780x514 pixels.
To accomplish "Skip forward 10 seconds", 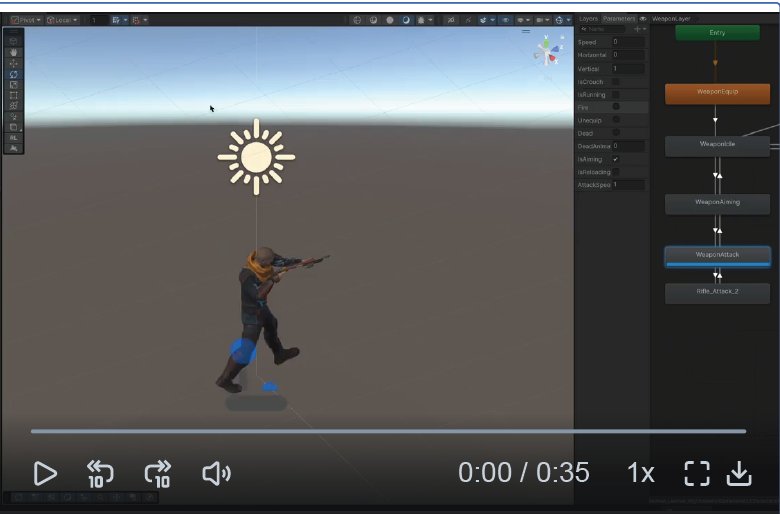I will (x=158, y=473).
